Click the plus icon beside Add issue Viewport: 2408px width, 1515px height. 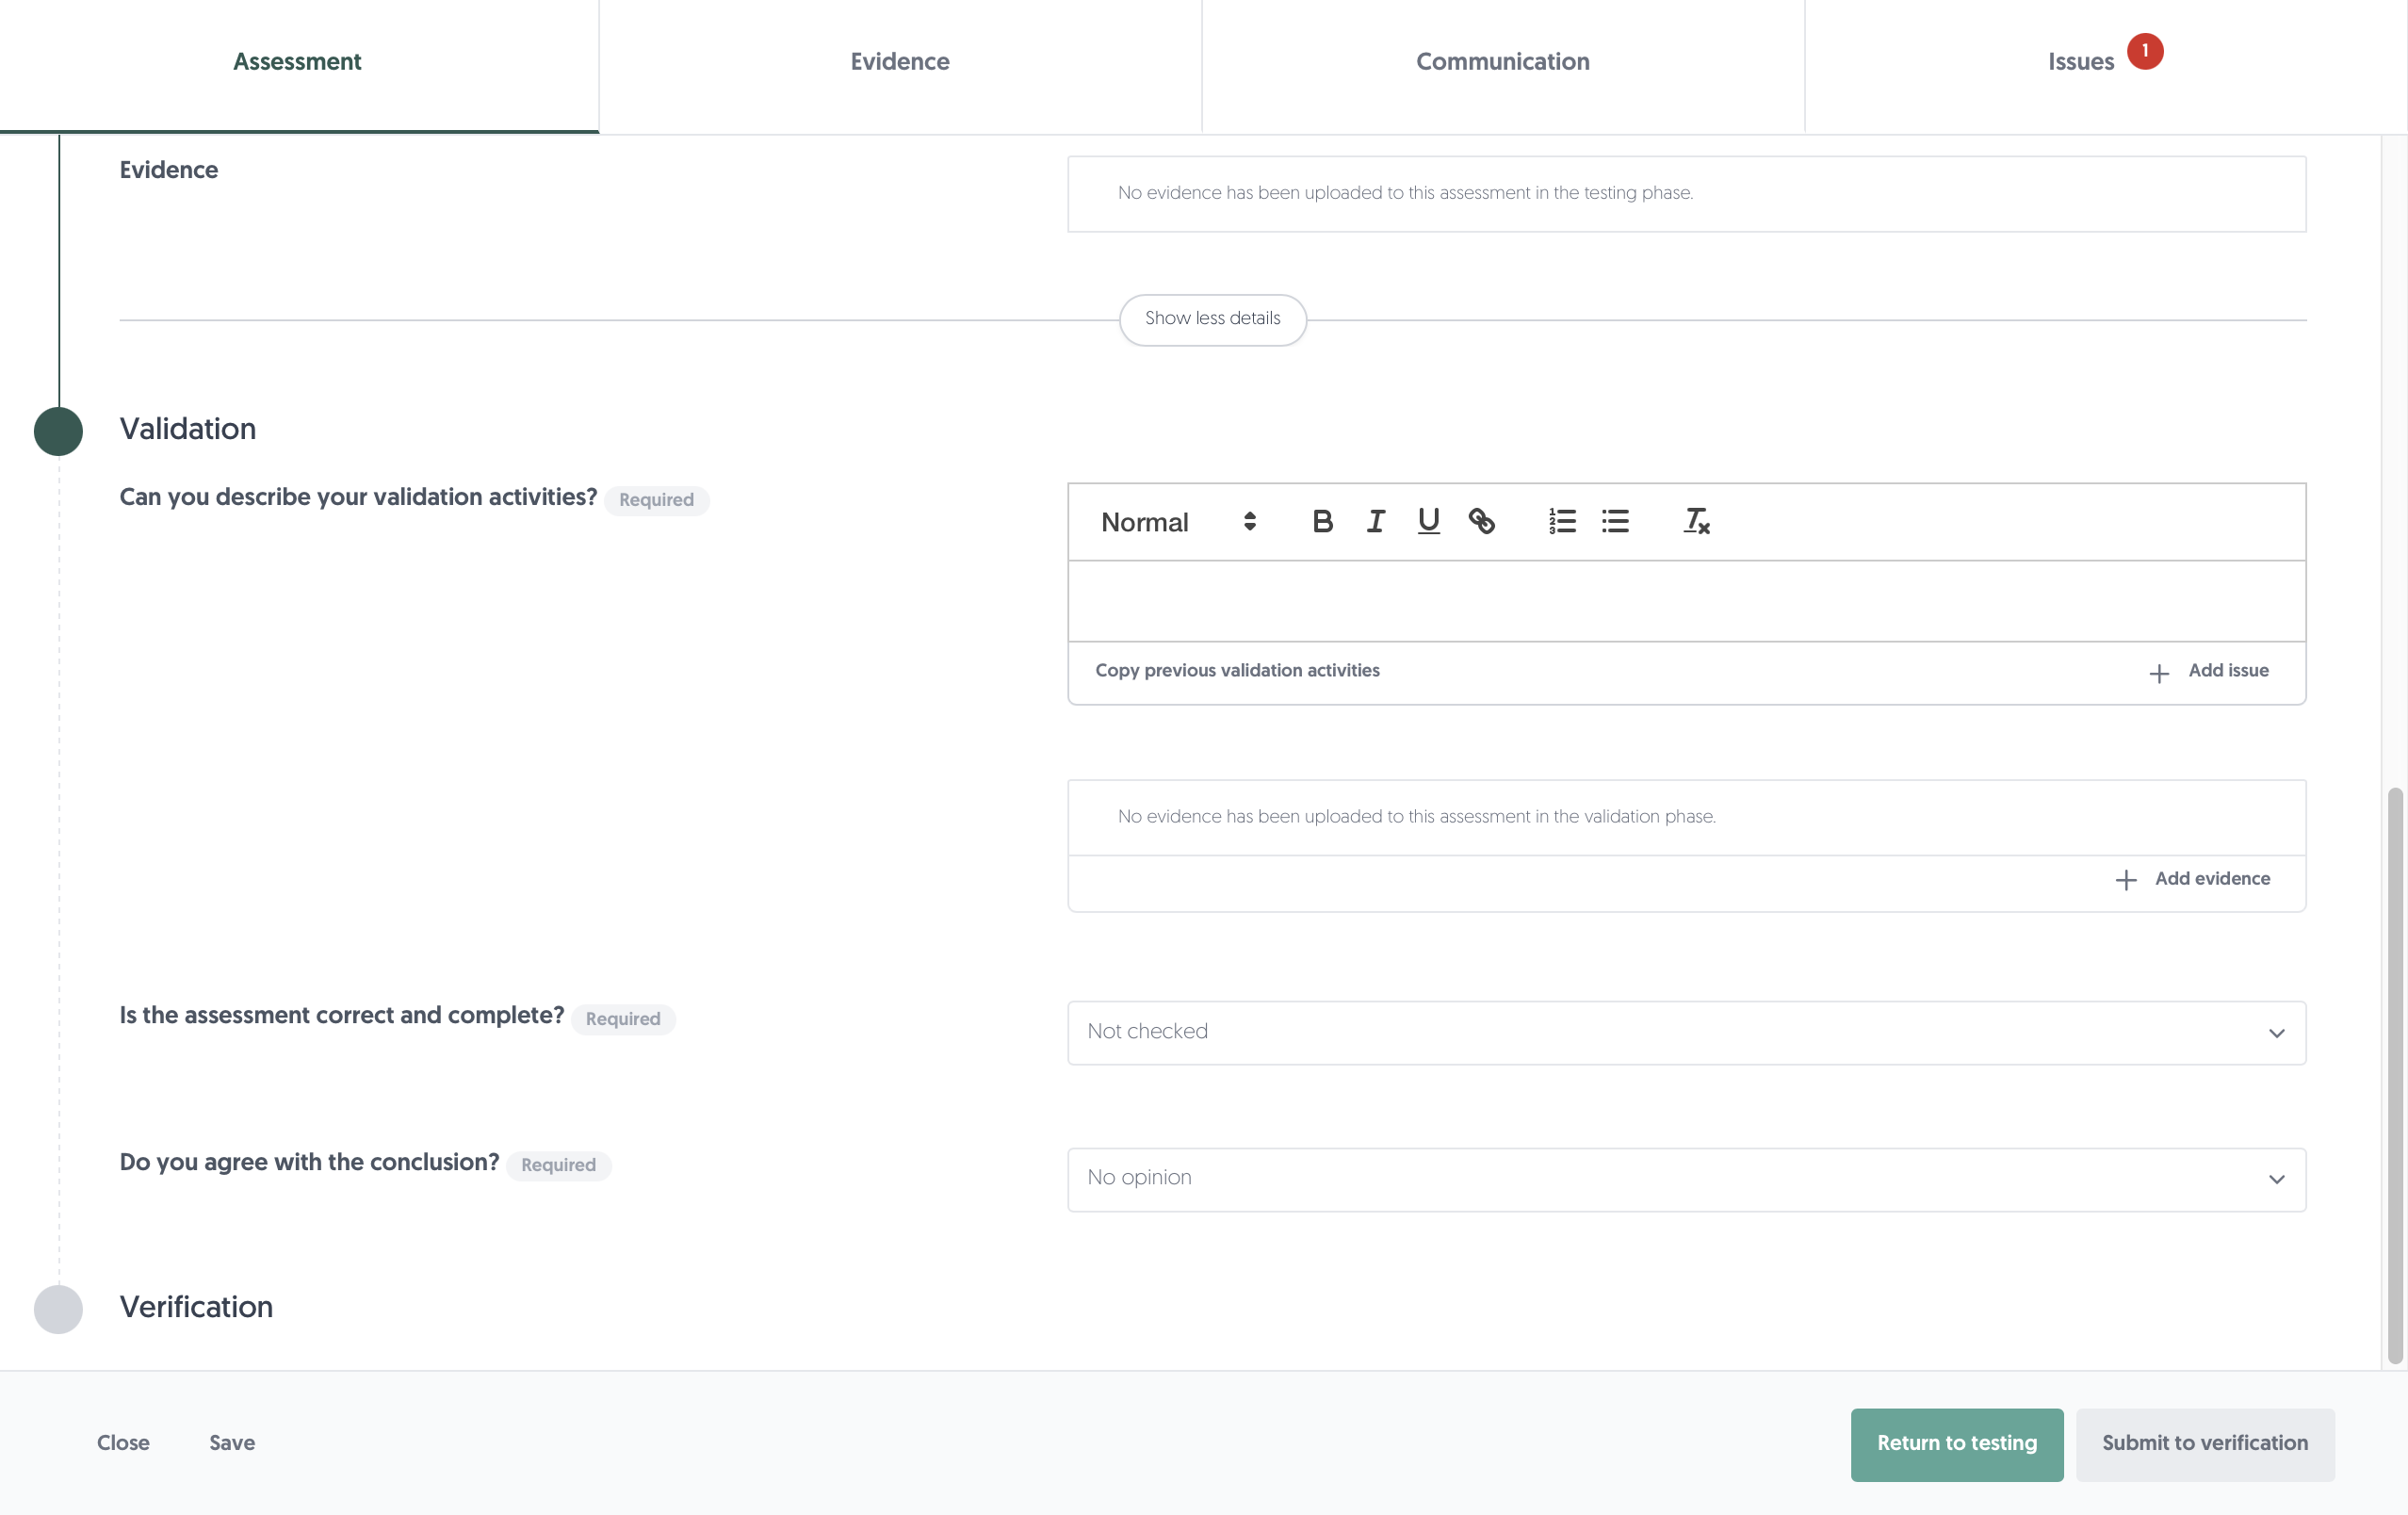click(2159, 673)
